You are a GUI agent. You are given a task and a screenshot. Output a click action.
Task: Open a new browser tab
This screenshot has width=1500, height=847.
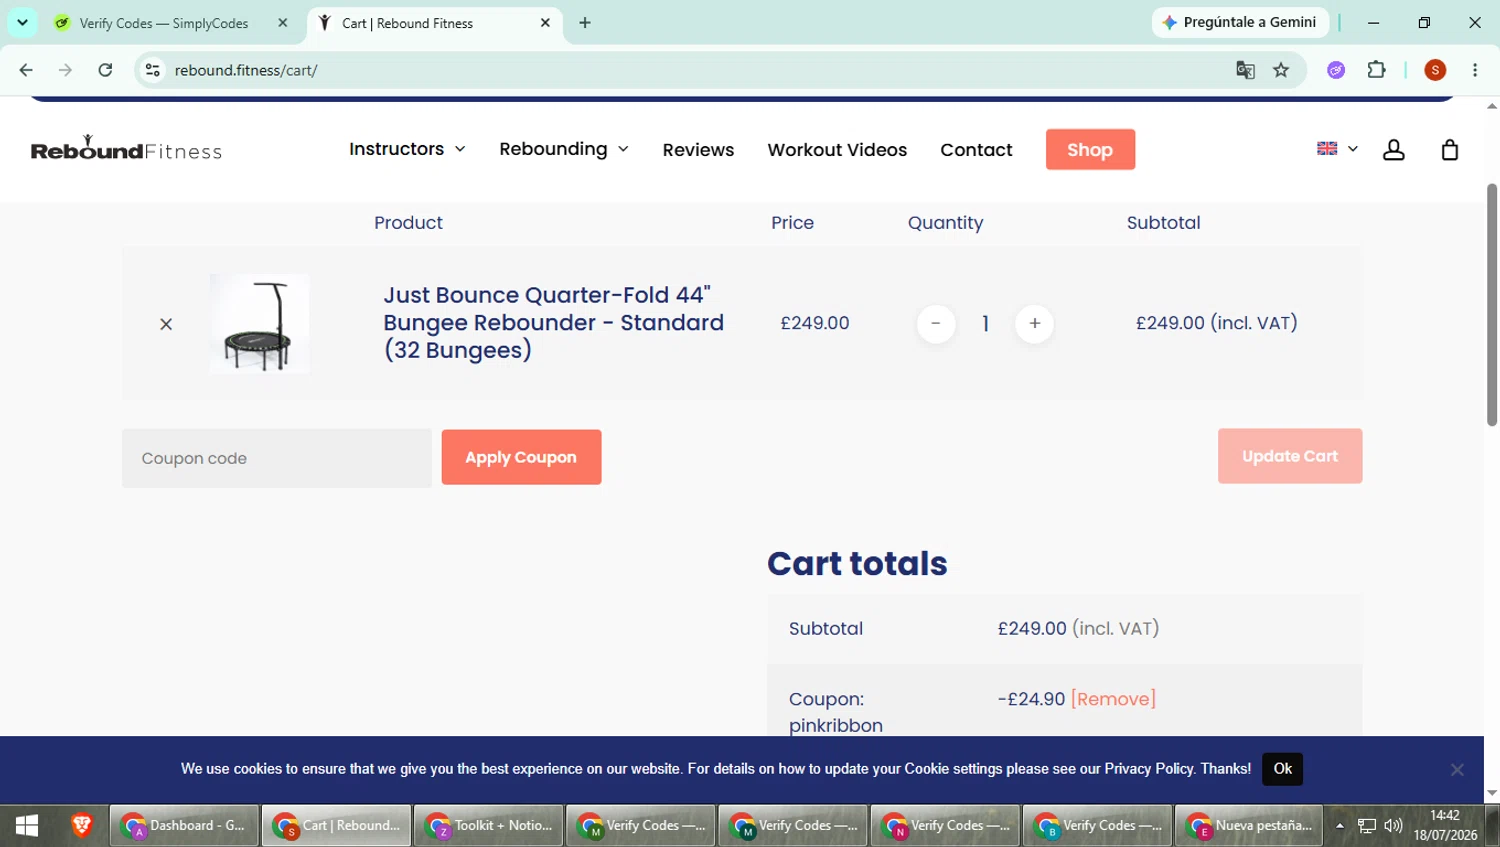[585, 23]
